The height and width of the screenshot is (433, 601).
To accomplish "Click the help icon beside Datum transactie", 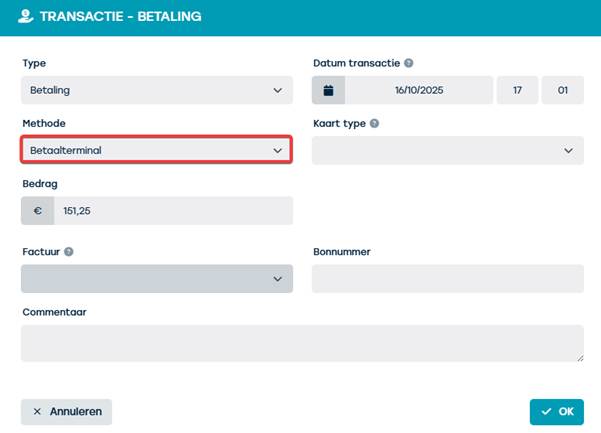I will [410, 63].
